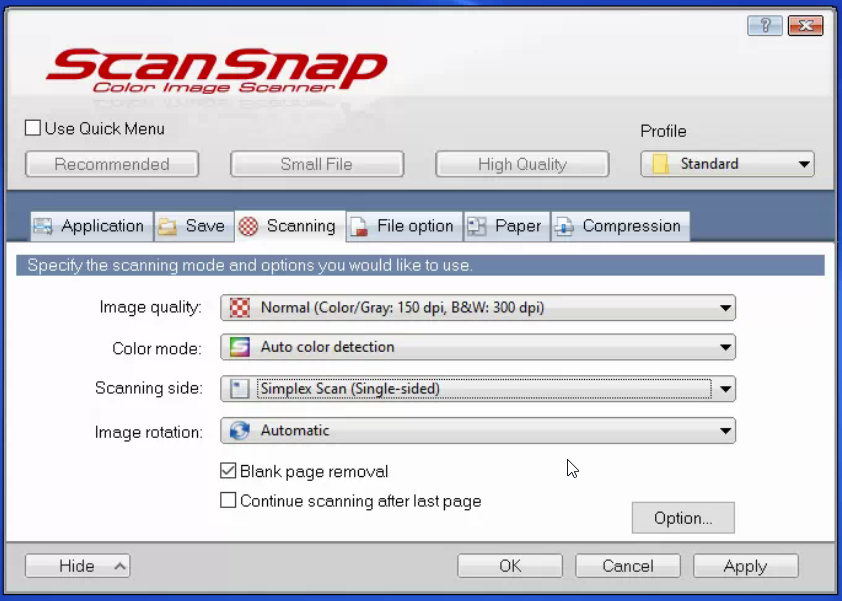Click the Apply button

745,566
